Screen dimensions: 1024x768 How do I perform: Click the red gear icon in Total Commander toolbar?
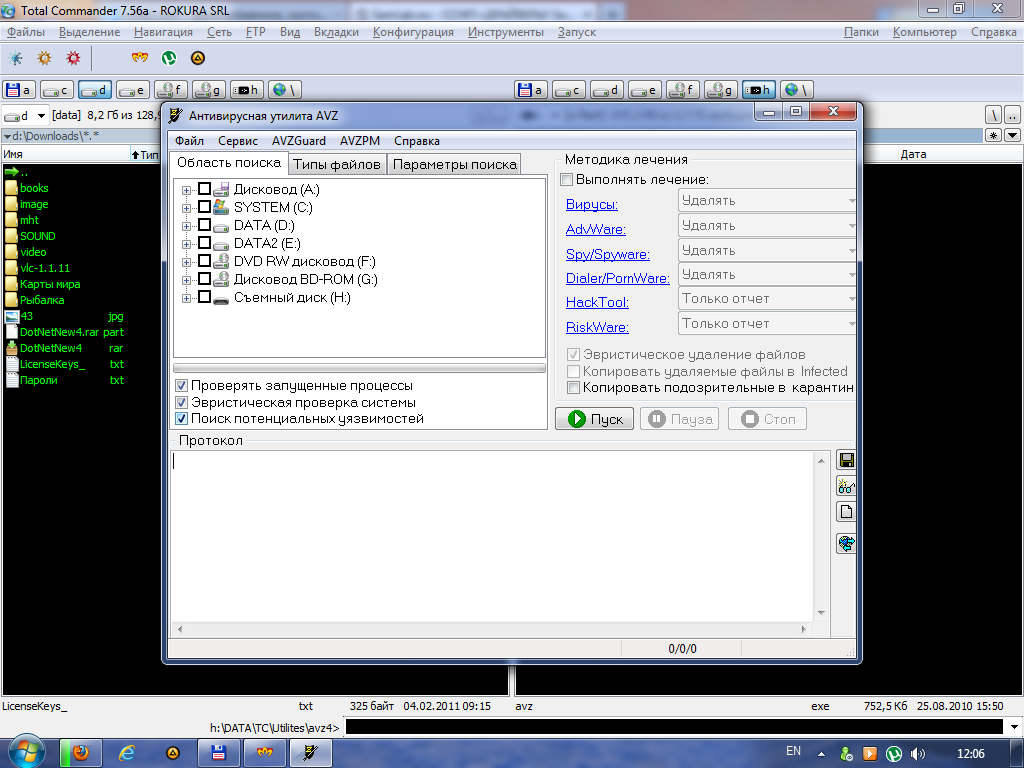pos(73,59)
